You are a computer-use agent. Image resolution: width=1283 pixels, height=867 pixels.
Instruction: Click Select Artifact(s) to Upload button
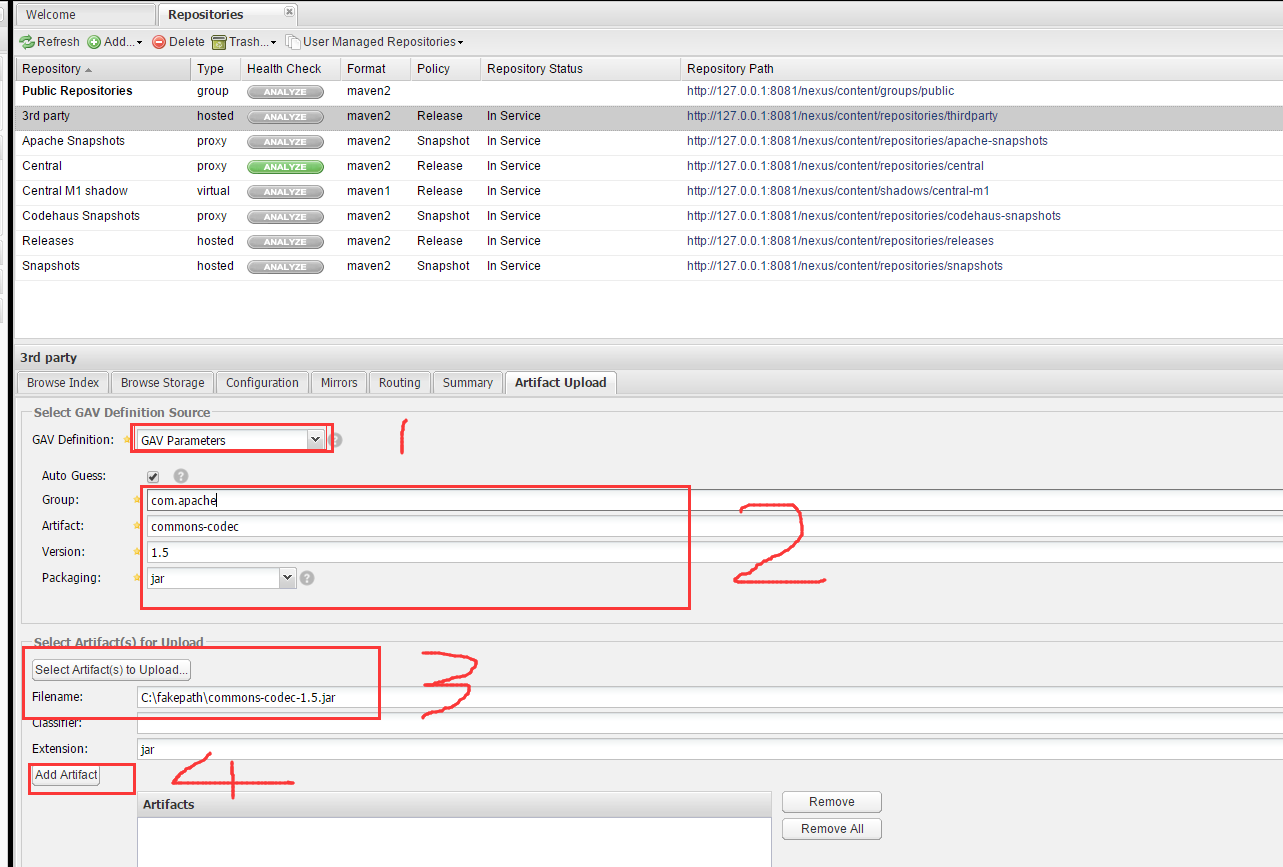click(111, 669)
